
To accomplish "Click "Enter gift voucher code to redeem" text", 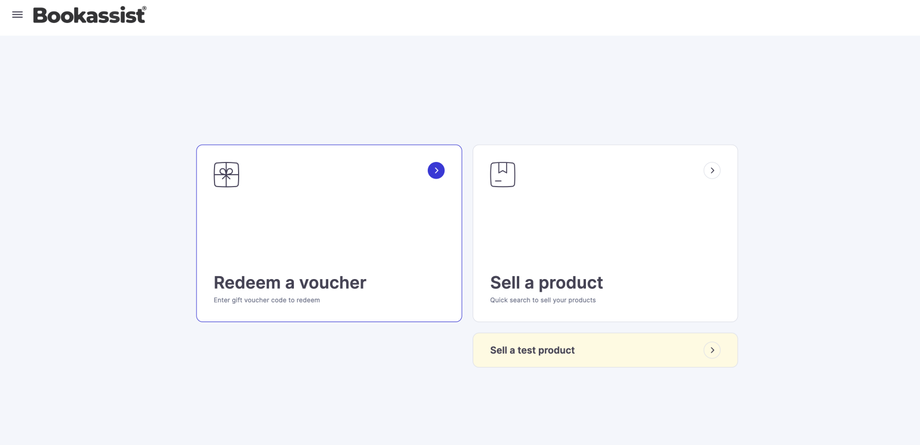I will [267, 300].
